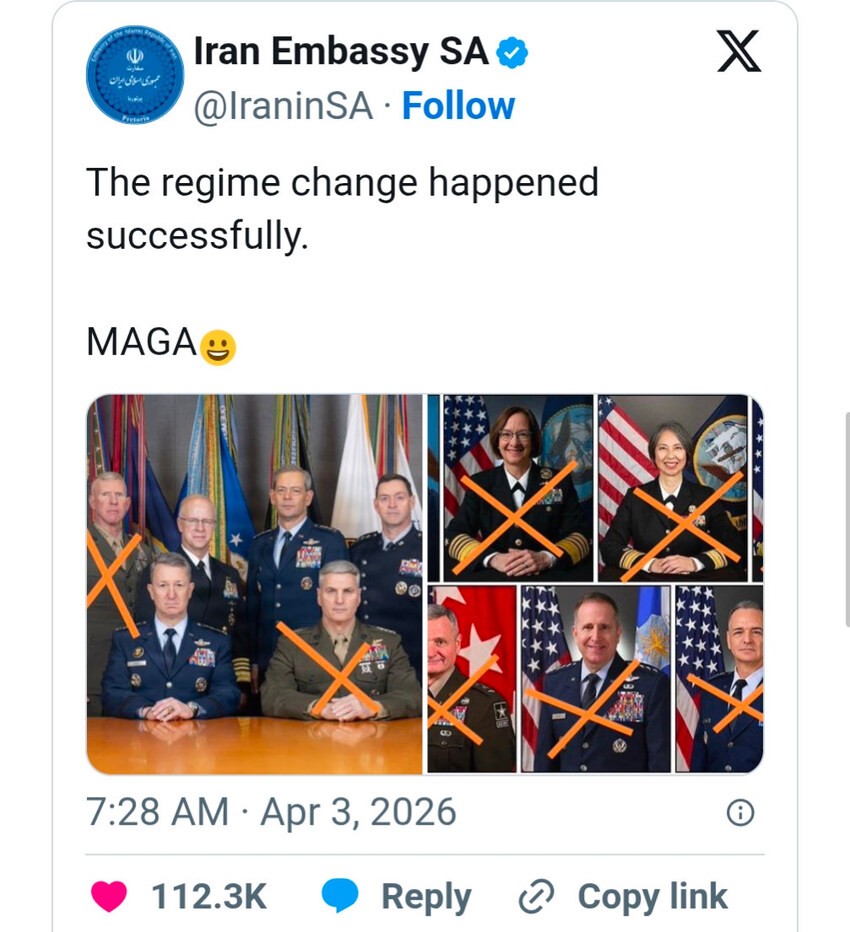Click the smiley emoji after MAGA
This screenshot has width=850, height=932.
(x=218, y=347)
